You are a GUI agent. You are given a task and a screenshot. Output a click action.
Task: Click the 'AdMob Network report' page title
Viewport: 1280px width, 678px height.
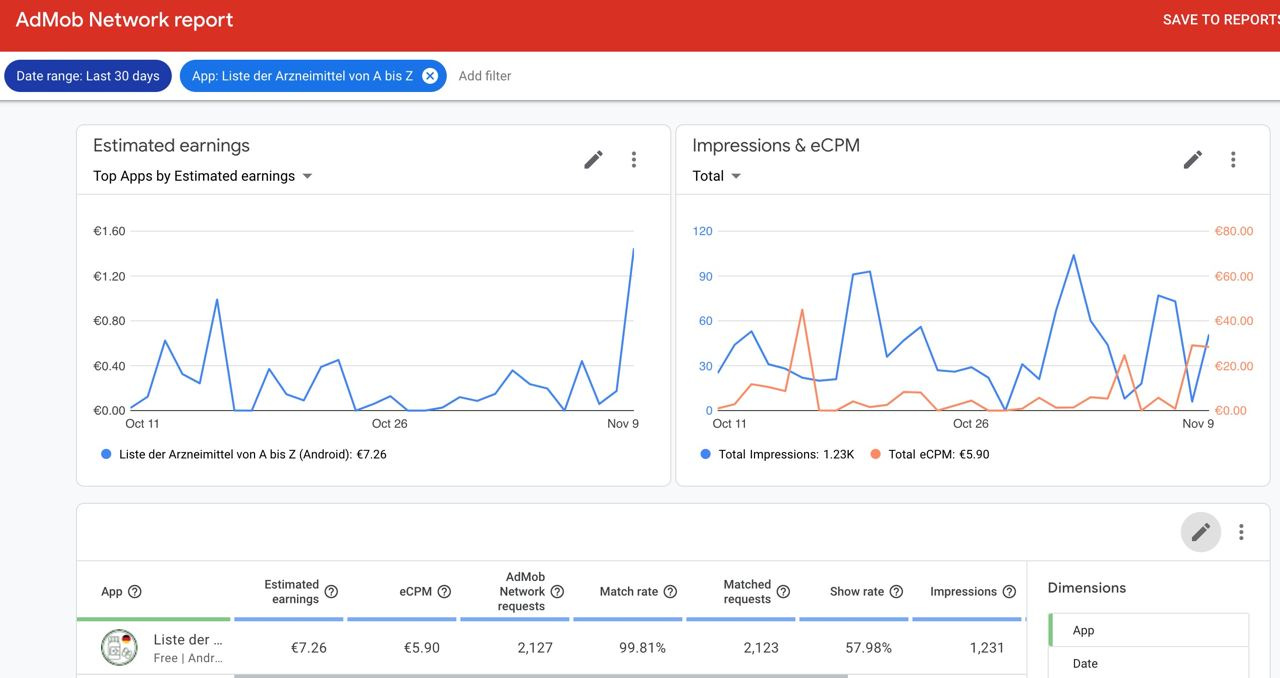coord(125,20)
